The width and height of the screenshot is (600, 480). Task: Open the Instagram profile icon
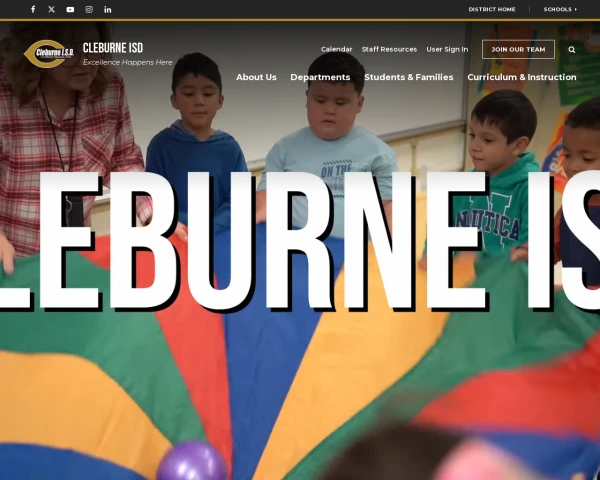point(89,10)
